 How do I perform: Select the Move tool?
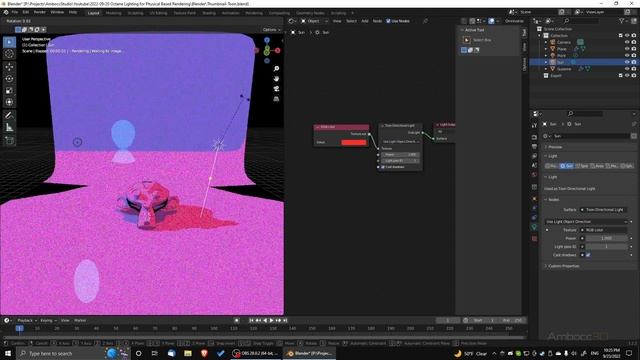9,67
